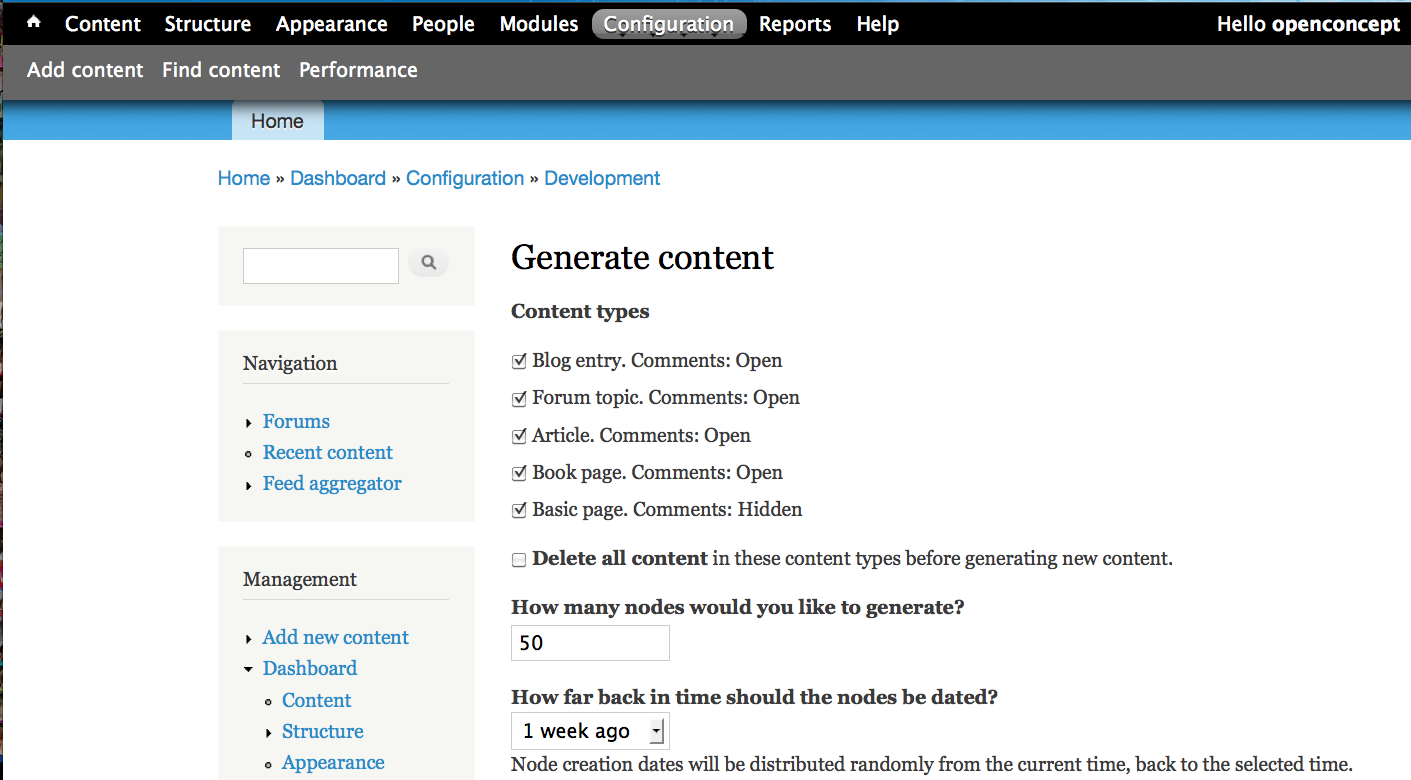Image resolution: width=1411 pixels, height=780 pixels.
Task: Switch to the Home tab
Action: tap(276, 120)
